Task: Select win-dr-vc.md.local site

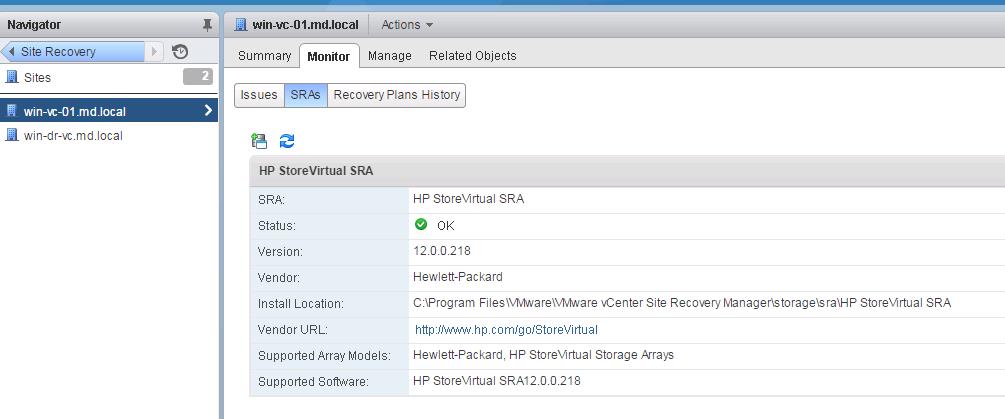Action: point(73,136)
